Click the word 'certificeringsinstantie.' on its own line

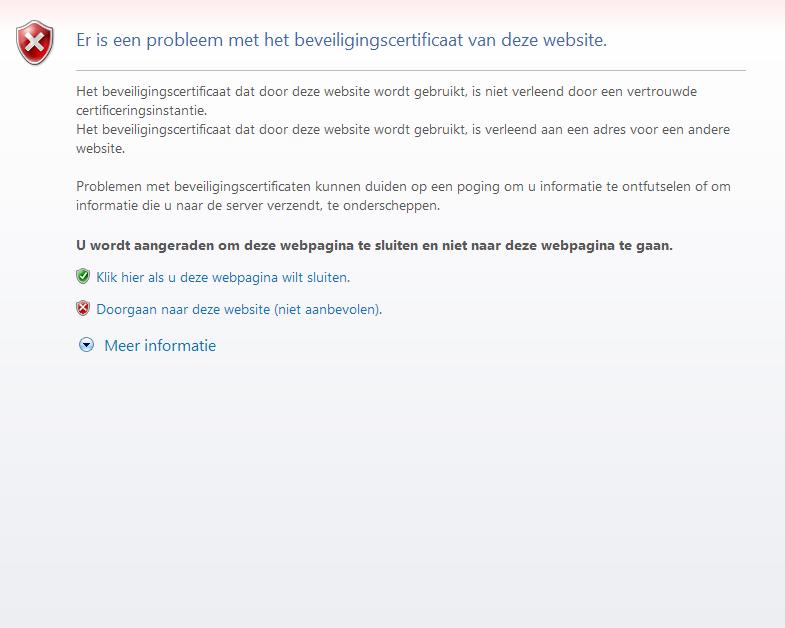141,110
